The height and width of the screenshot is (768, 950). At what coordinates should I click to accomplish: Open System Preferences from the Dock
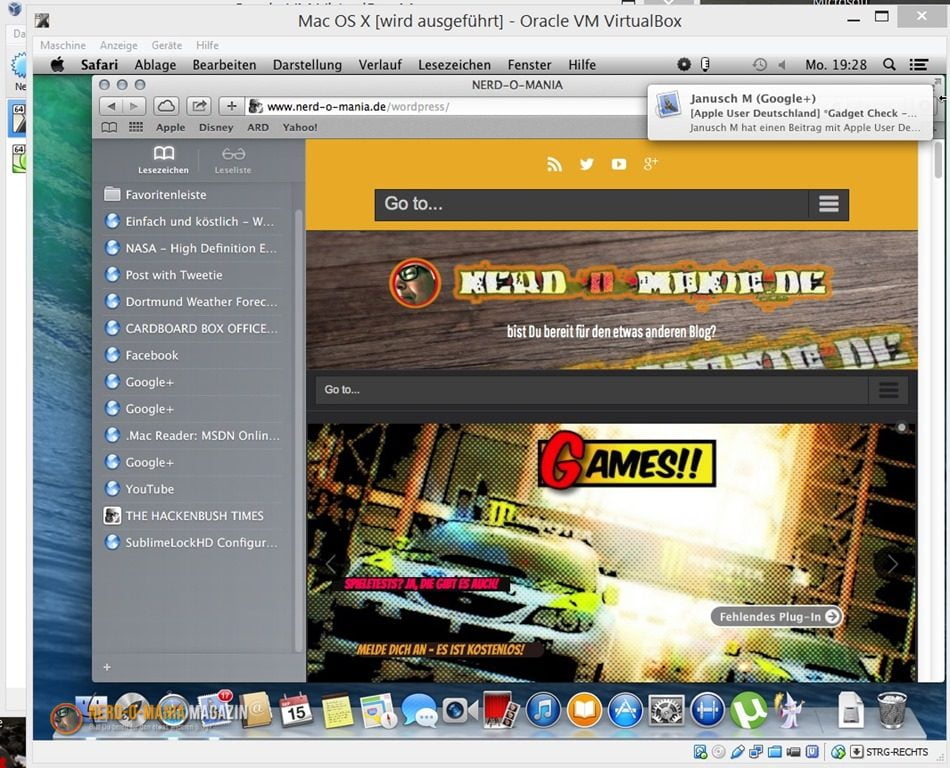pyautogui.click(x=666, y=710)
